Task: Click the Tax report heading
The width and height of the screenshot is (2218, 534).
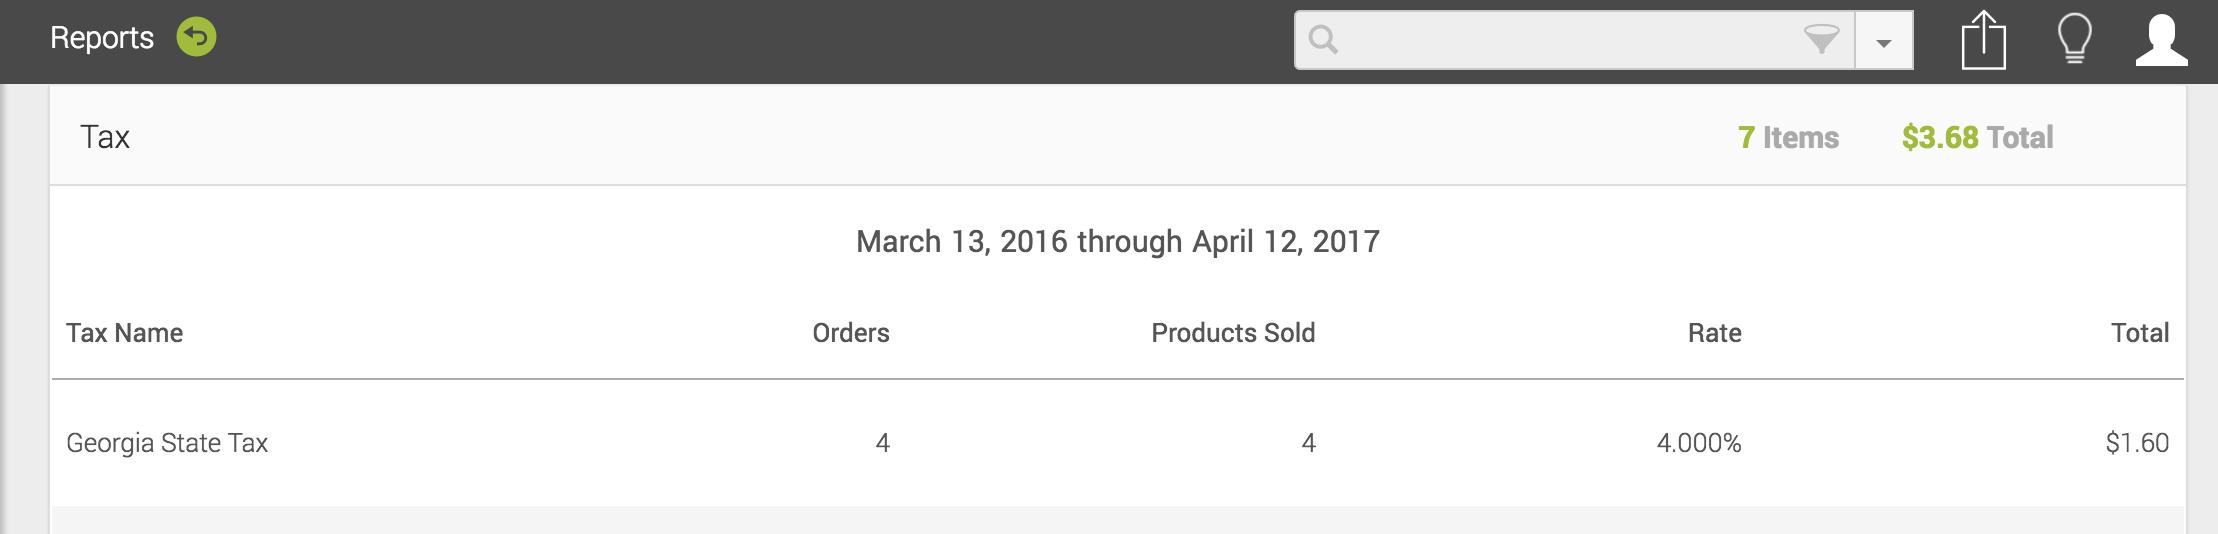Action: [105, 137]
